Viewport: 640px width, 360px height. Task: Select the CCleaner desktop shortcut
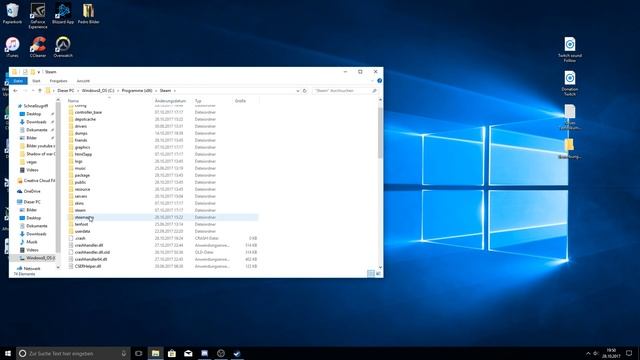click(x=38, y=47)
